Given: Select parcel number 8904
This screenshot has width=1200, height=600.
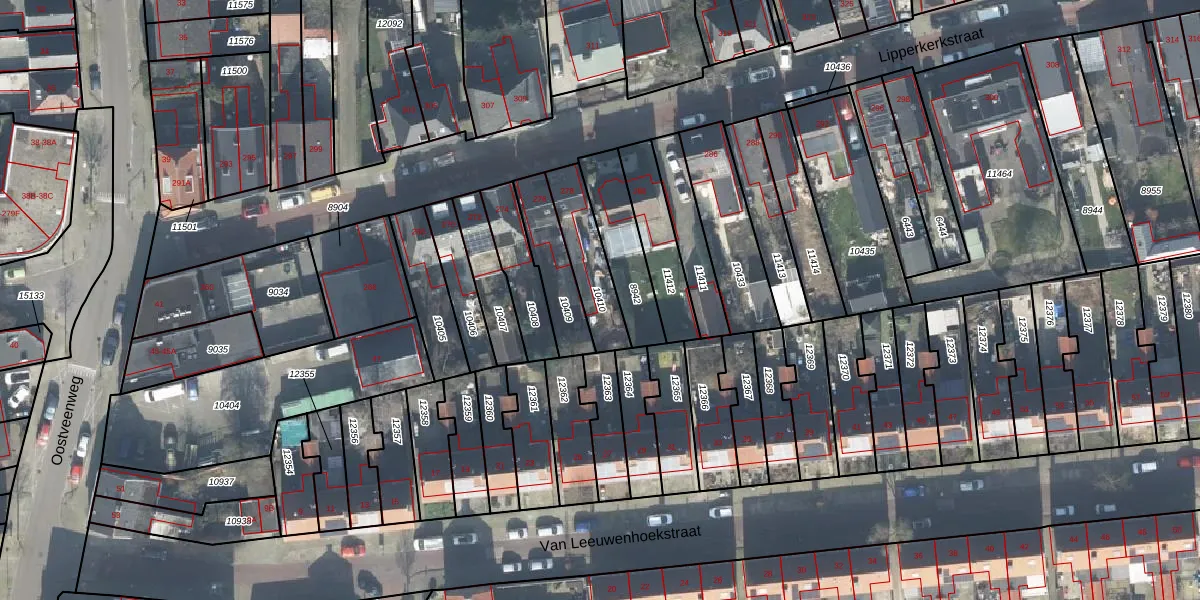Looking at the screenshot, I should coord(338,207).
